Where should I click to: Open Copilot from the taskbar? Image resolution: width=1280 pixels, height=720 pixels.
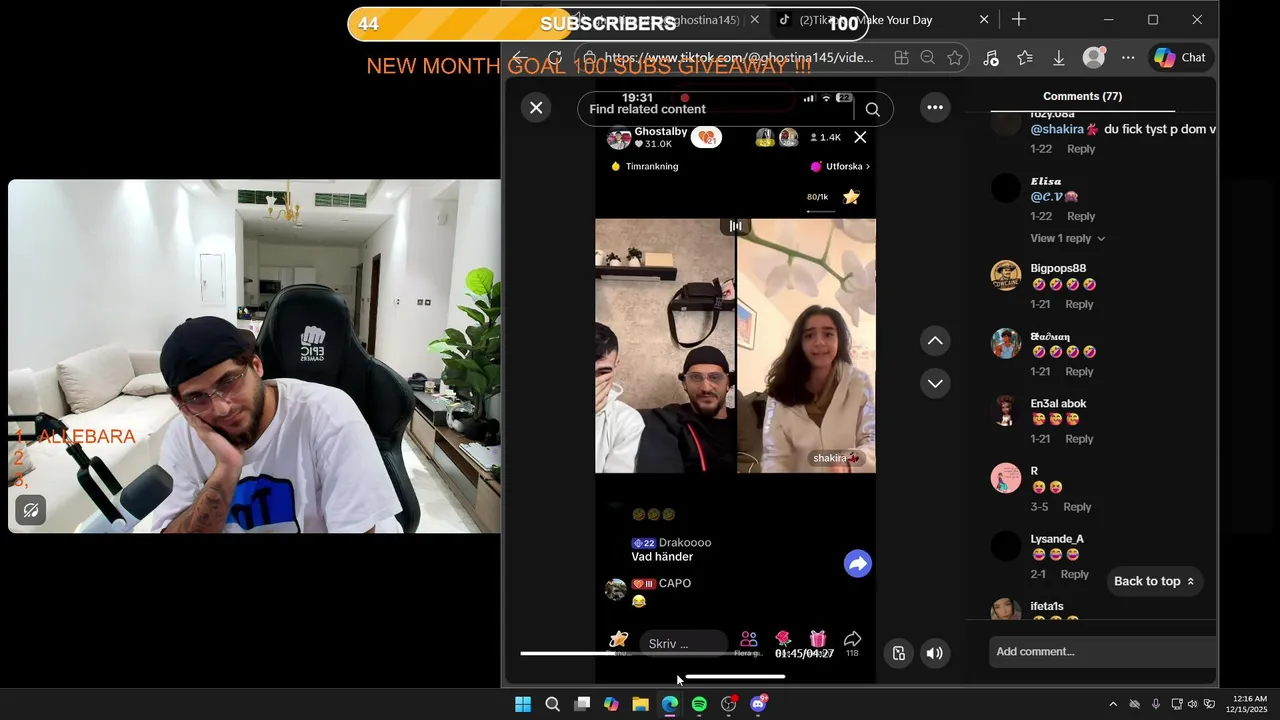point(611,704)
